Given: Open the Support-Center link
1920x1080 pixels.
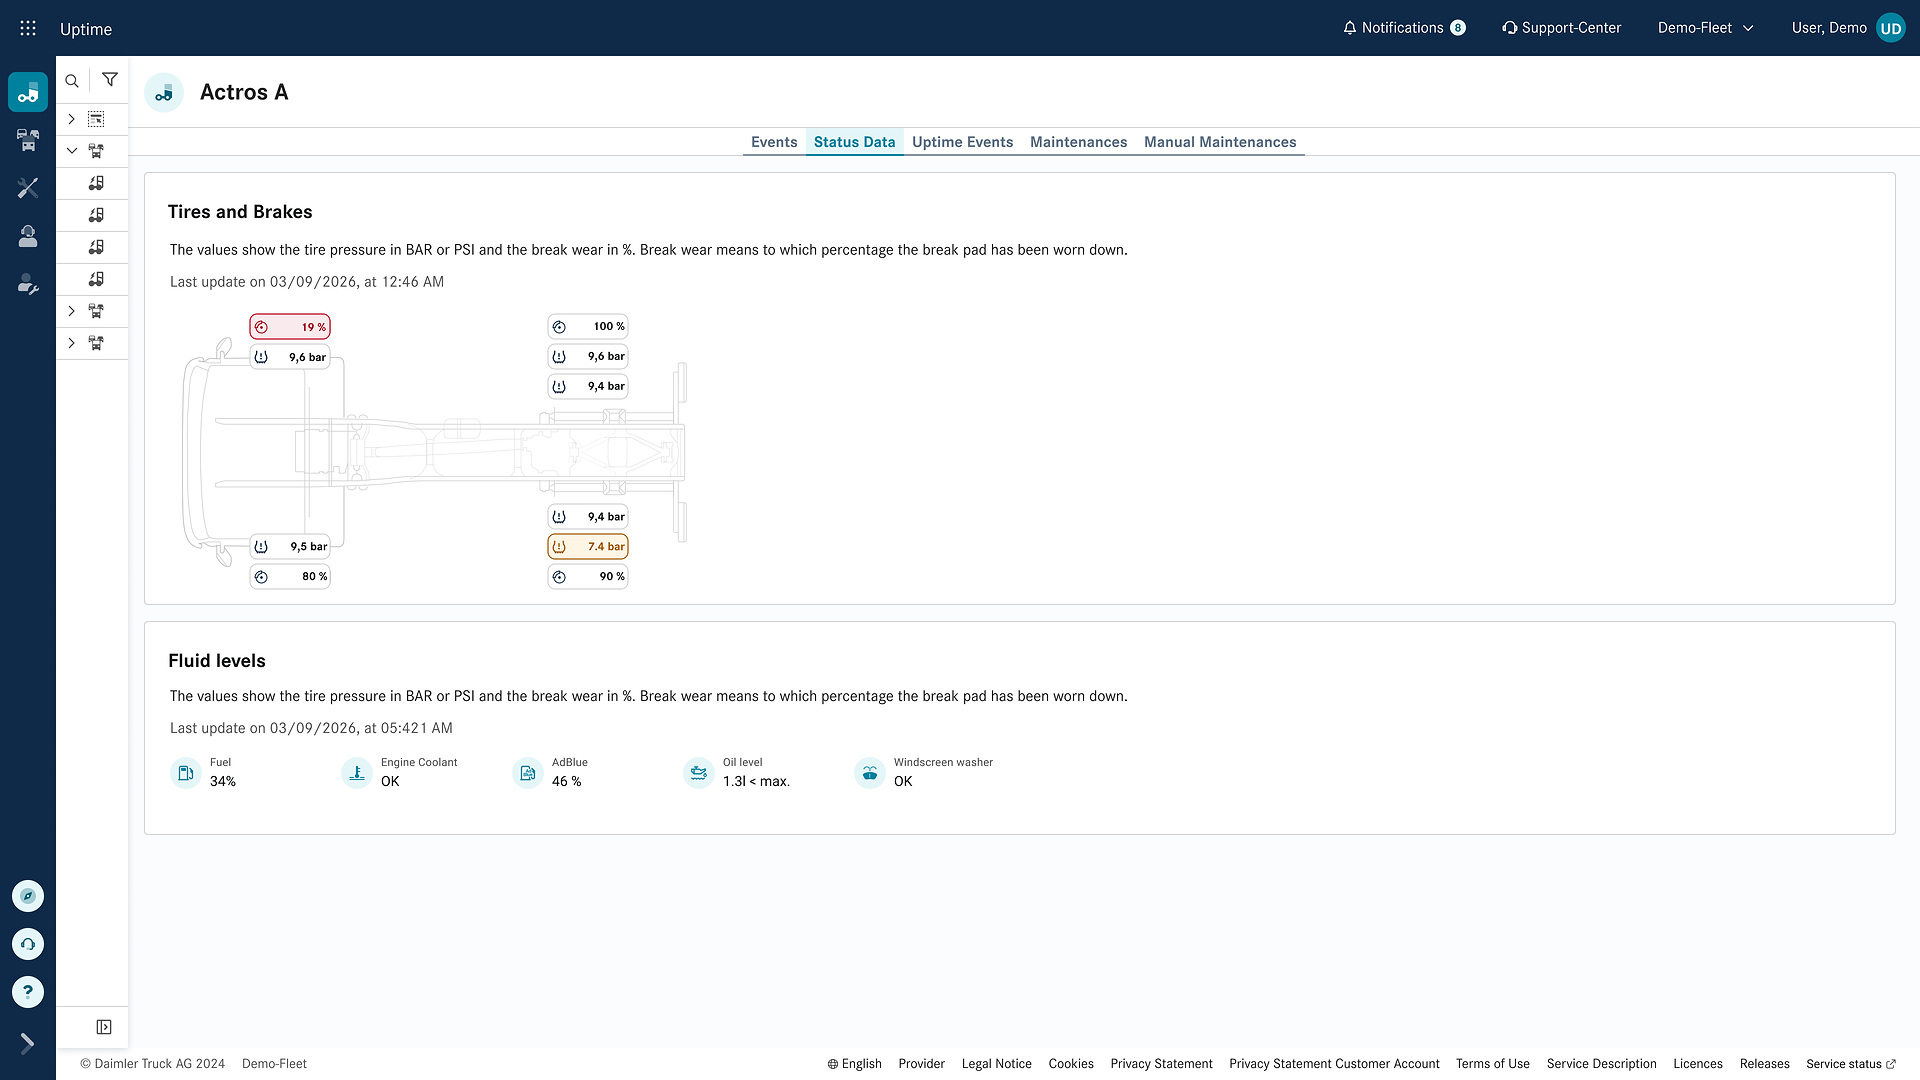Looking at the screenshot, I should point(1561,28).
